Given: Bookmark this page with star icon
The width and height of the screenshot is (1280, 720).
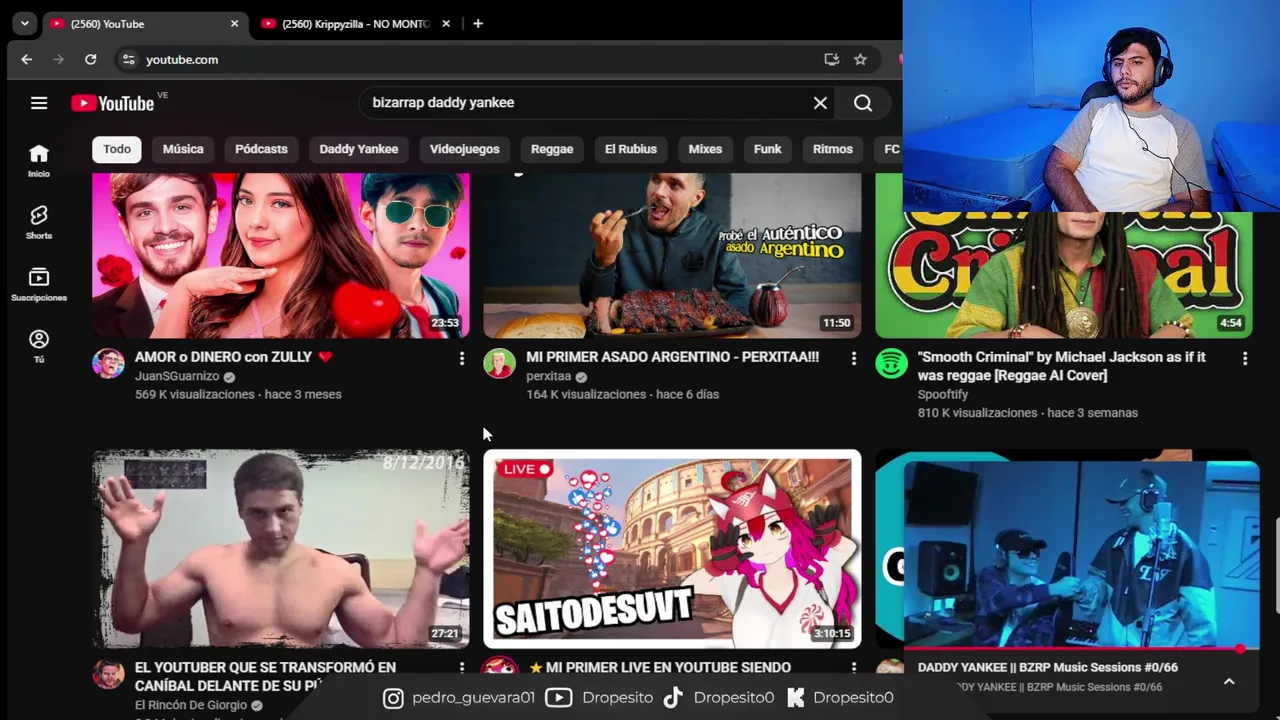Looking at the screenshot, I should 860,60.
